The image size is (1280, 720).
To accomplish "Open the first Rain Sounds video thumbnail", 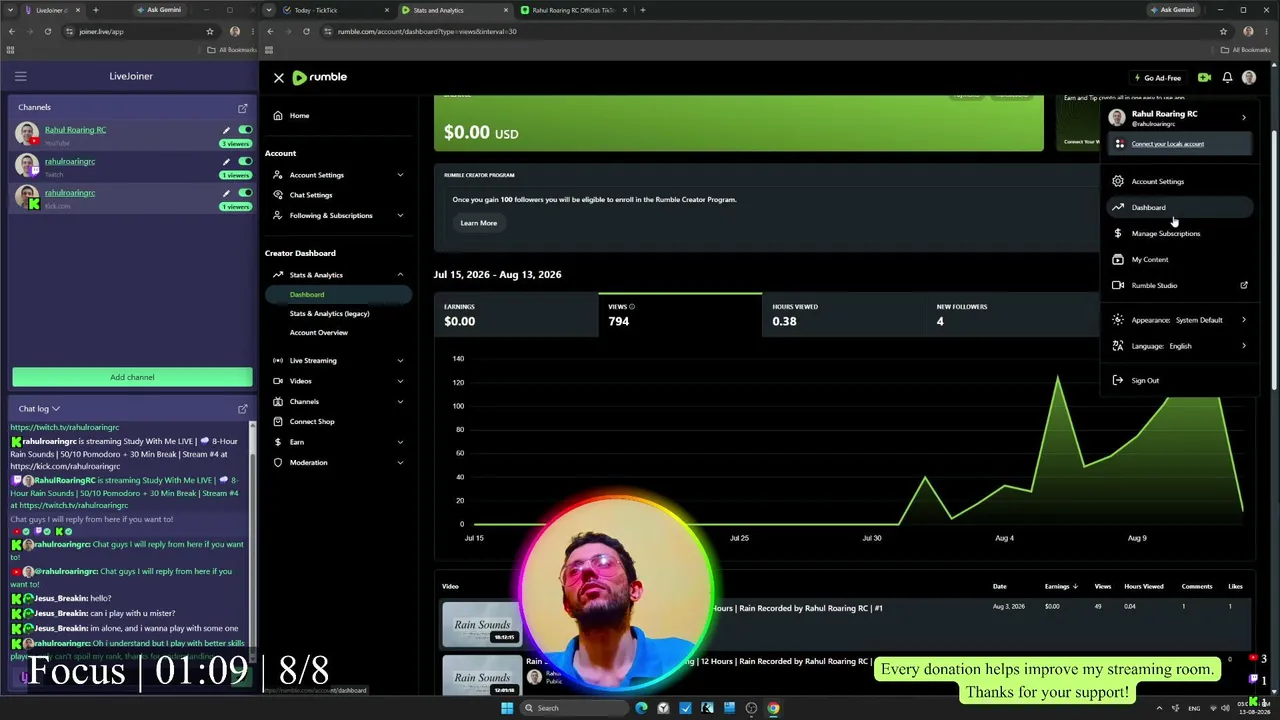I will pos(482,625).
